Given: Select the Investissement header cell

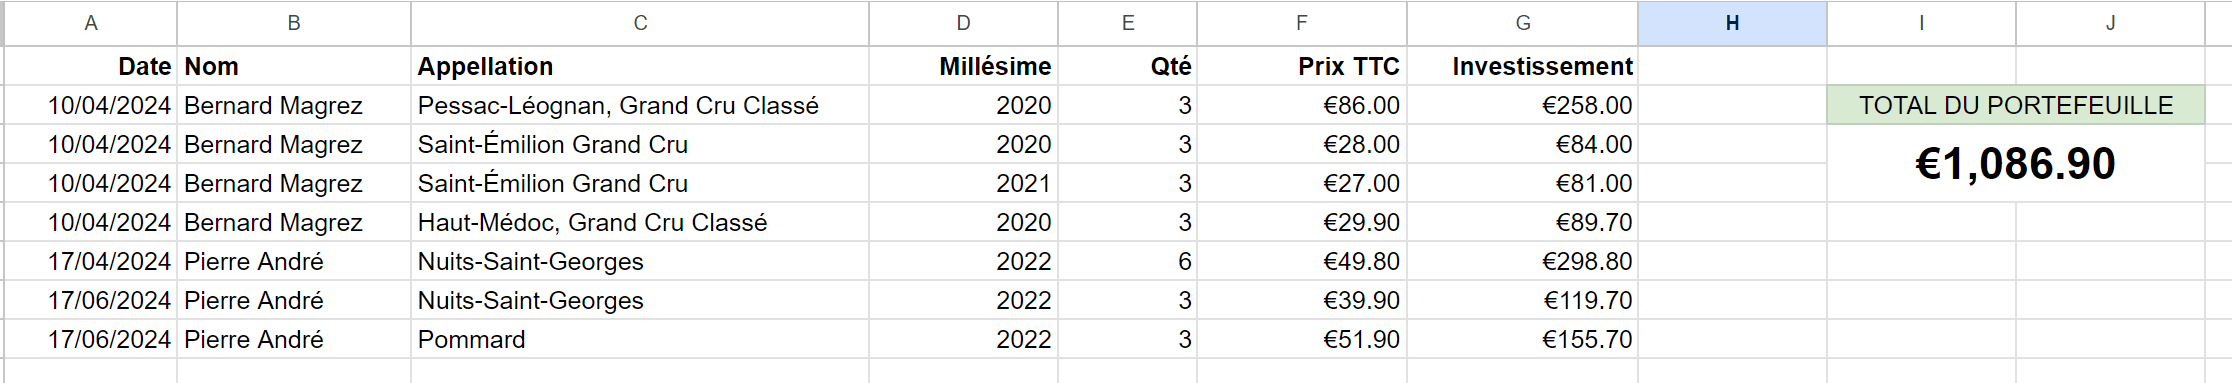Looking at the screenshot, I should (x=1522, y=66).
